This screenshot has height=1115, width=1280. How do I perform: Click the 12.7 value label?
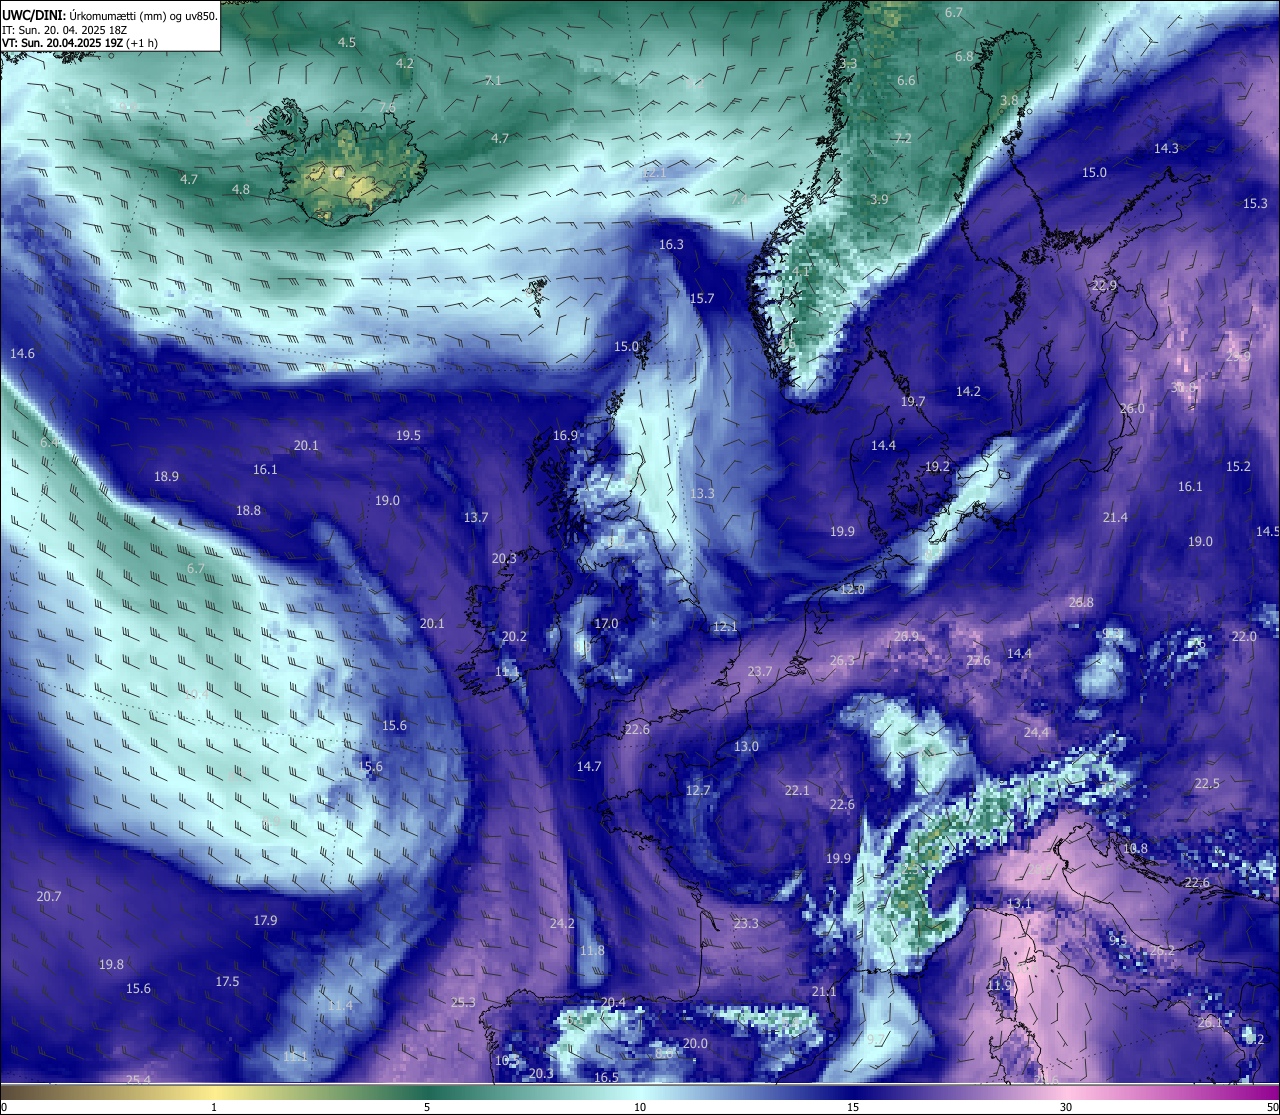click(x=698, y=790)
